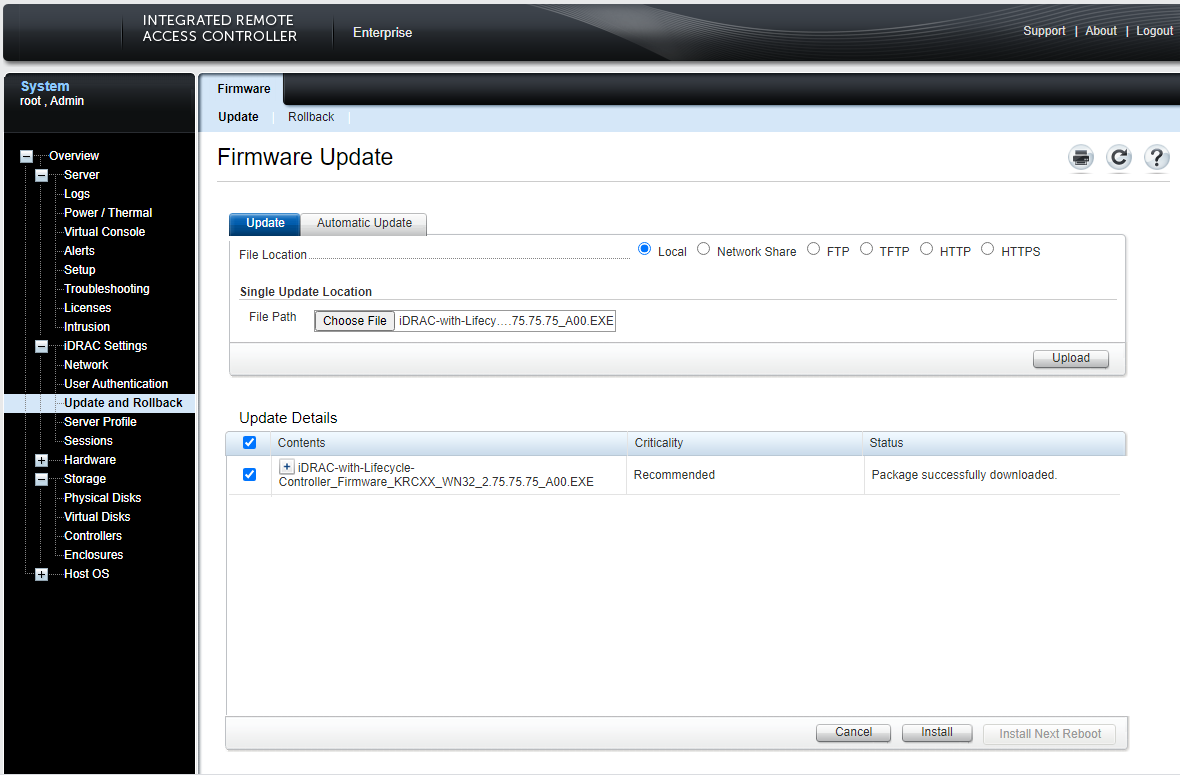Screen dimensions: 1180x775
Task: Collapse the Storage tree node
Action: [41, 479]
